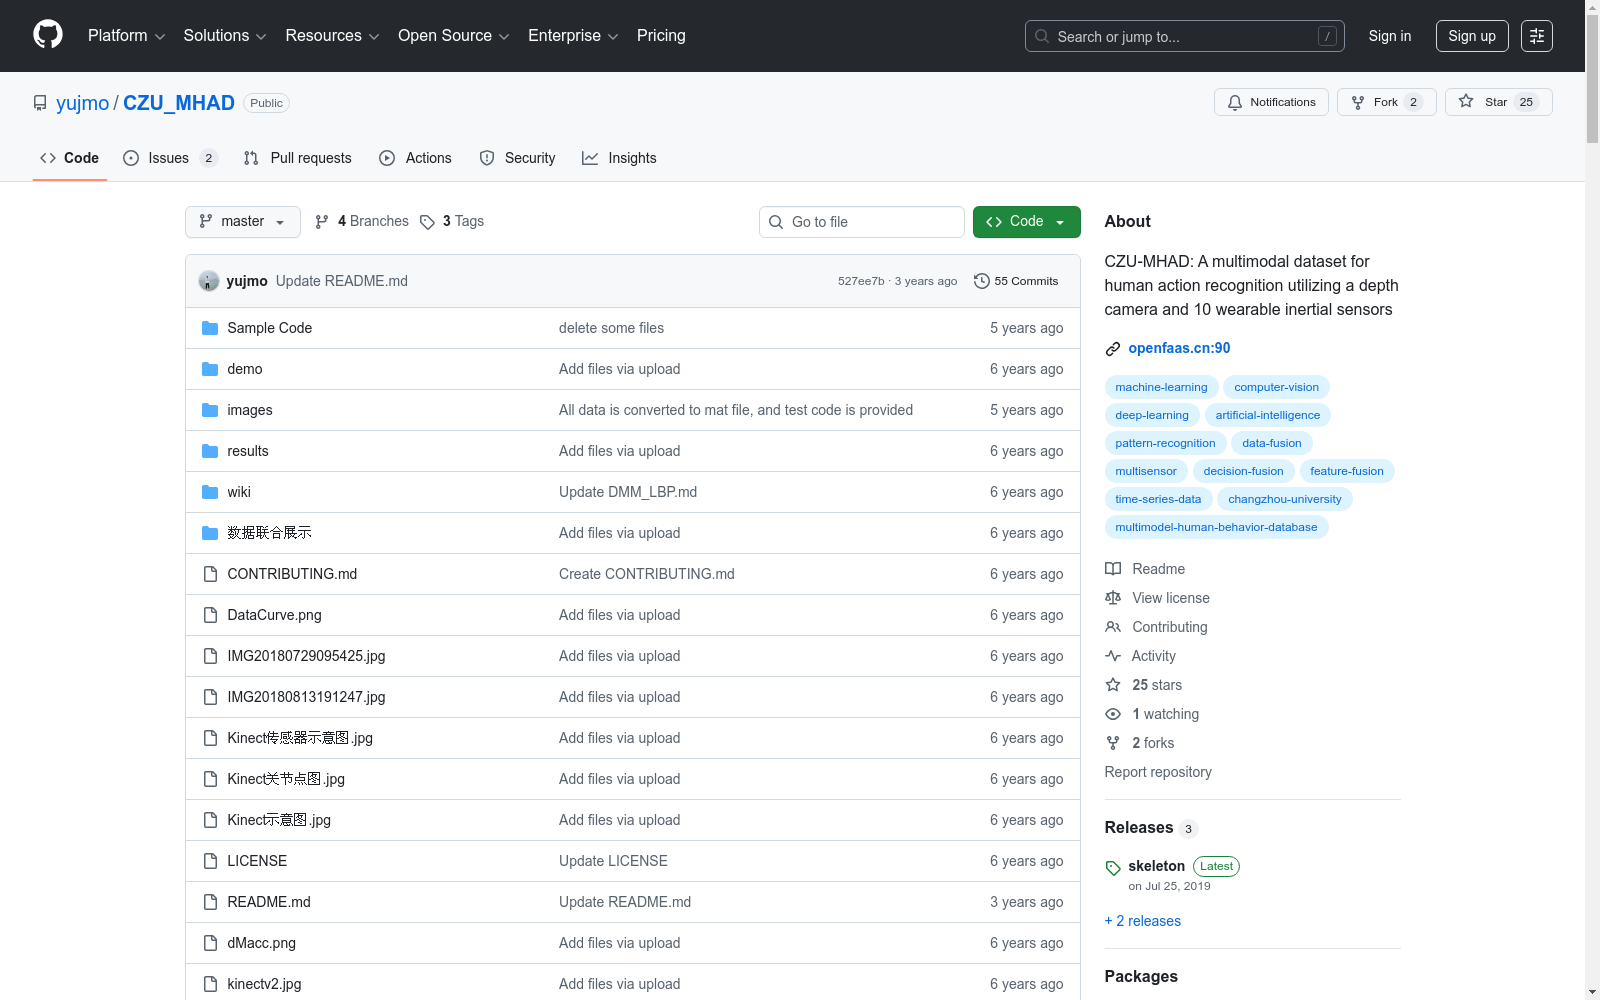This screenshot has height=1000, width=1600.
Task: Click the branch icon beside 4 Branches
Action: click(322, 222)
